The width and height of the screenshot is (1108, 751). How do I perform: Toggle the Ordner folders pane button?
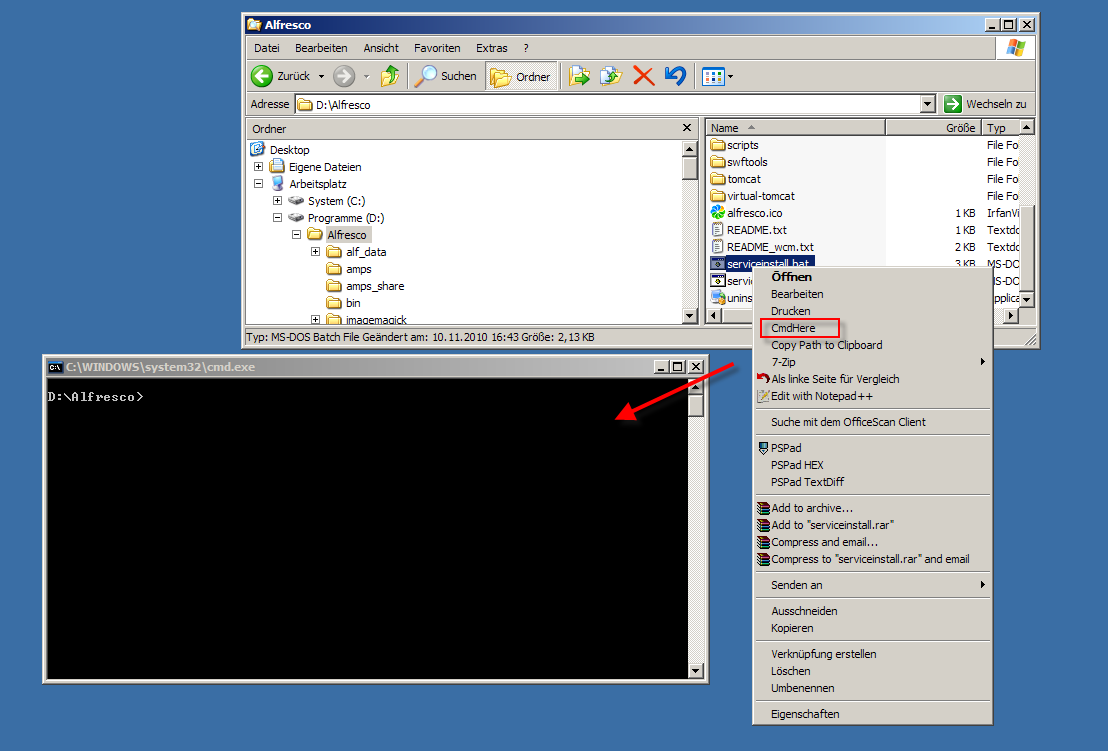(520, 76)
